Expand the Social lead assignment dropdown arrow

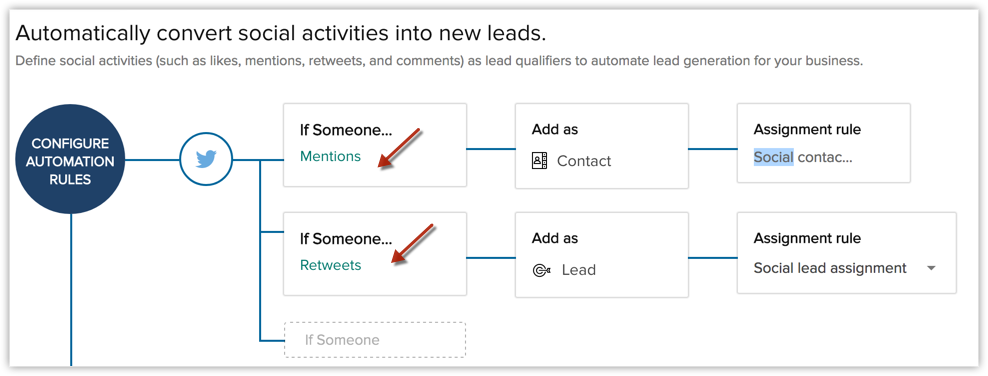coord(931,268)
